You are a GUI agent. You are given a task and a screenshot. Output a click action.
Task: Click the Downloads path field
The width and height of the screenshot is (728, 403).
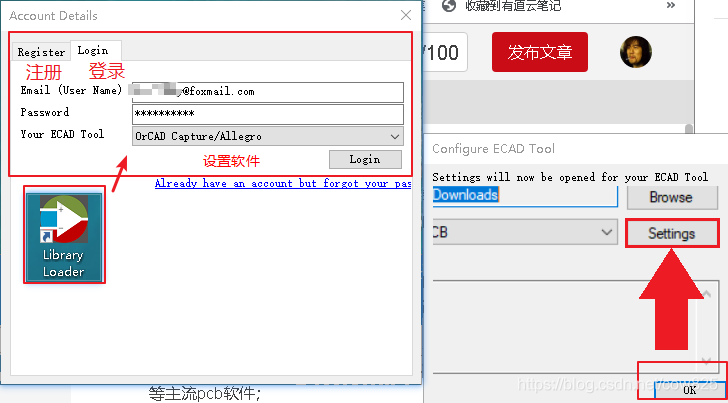[525, 196]
